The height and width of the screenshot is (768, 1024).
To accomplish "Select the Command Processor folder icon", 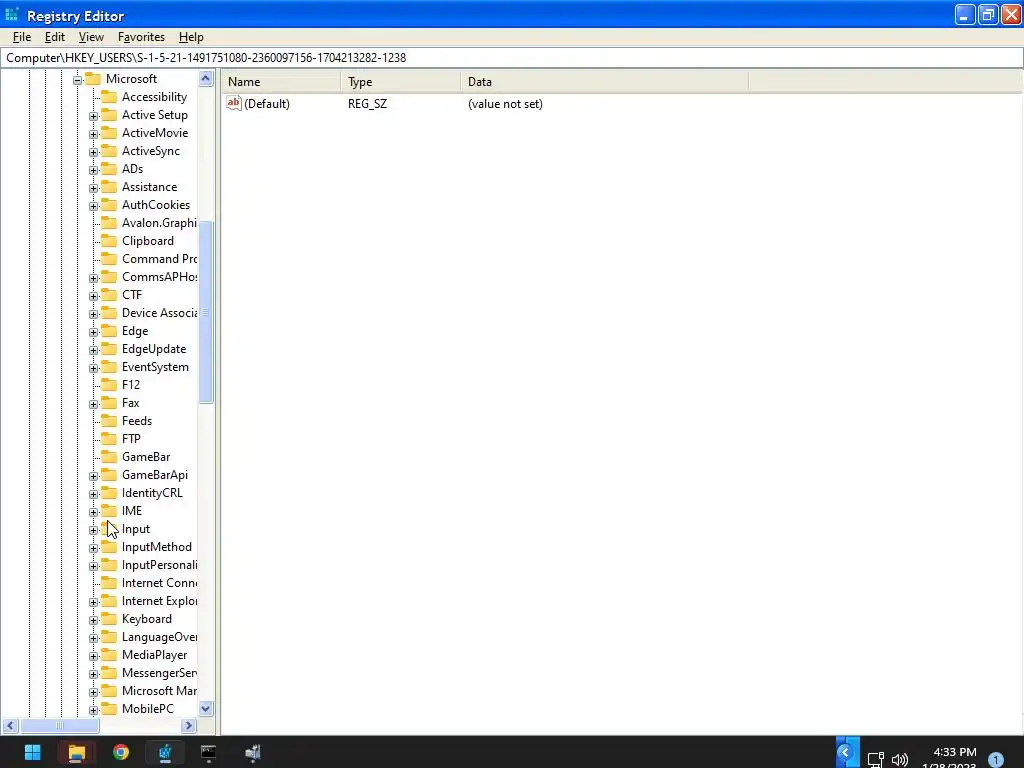I will [x=109, y=259].
